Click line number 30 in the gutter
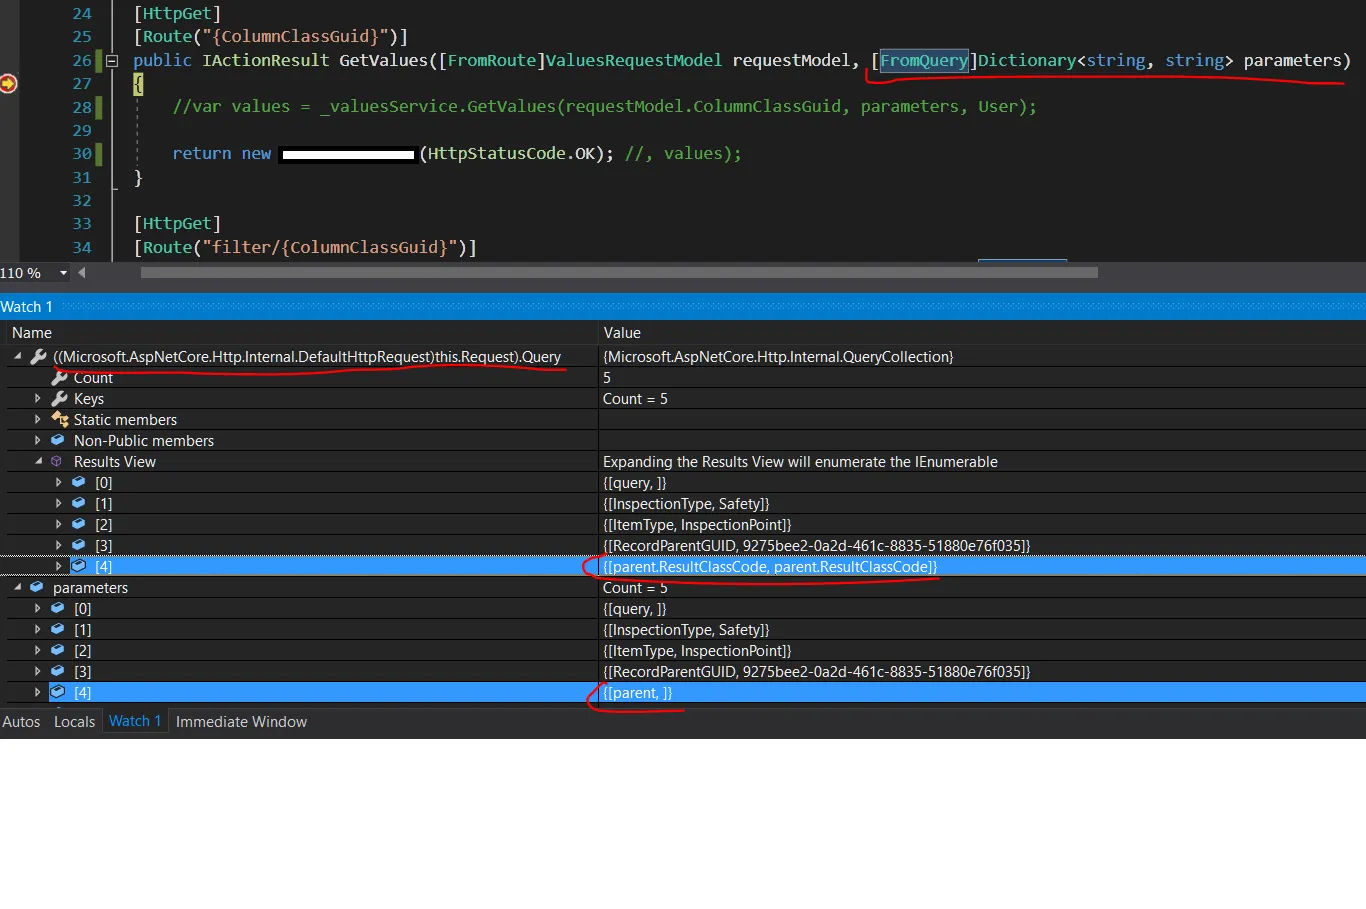This screenshot has height=909, width=1366. click(x=82, y=154)
